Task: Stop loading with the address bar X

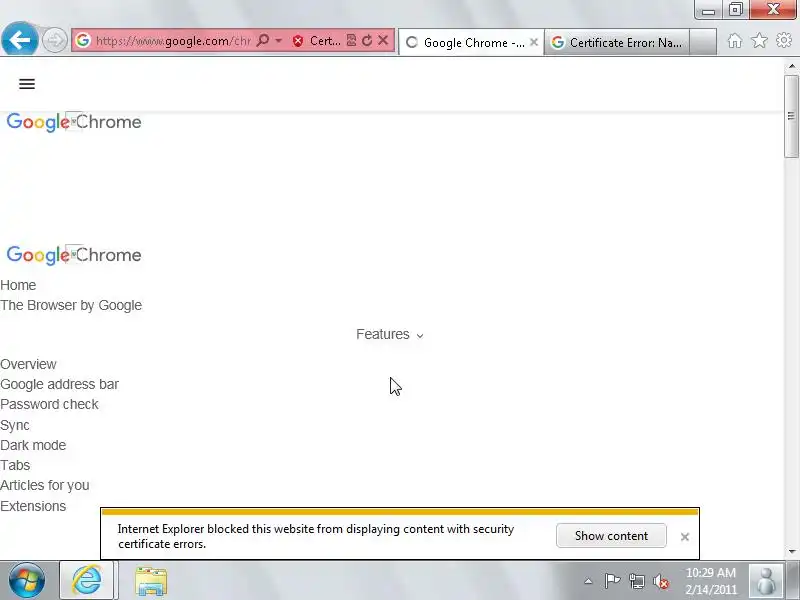Action: [383, 40]
